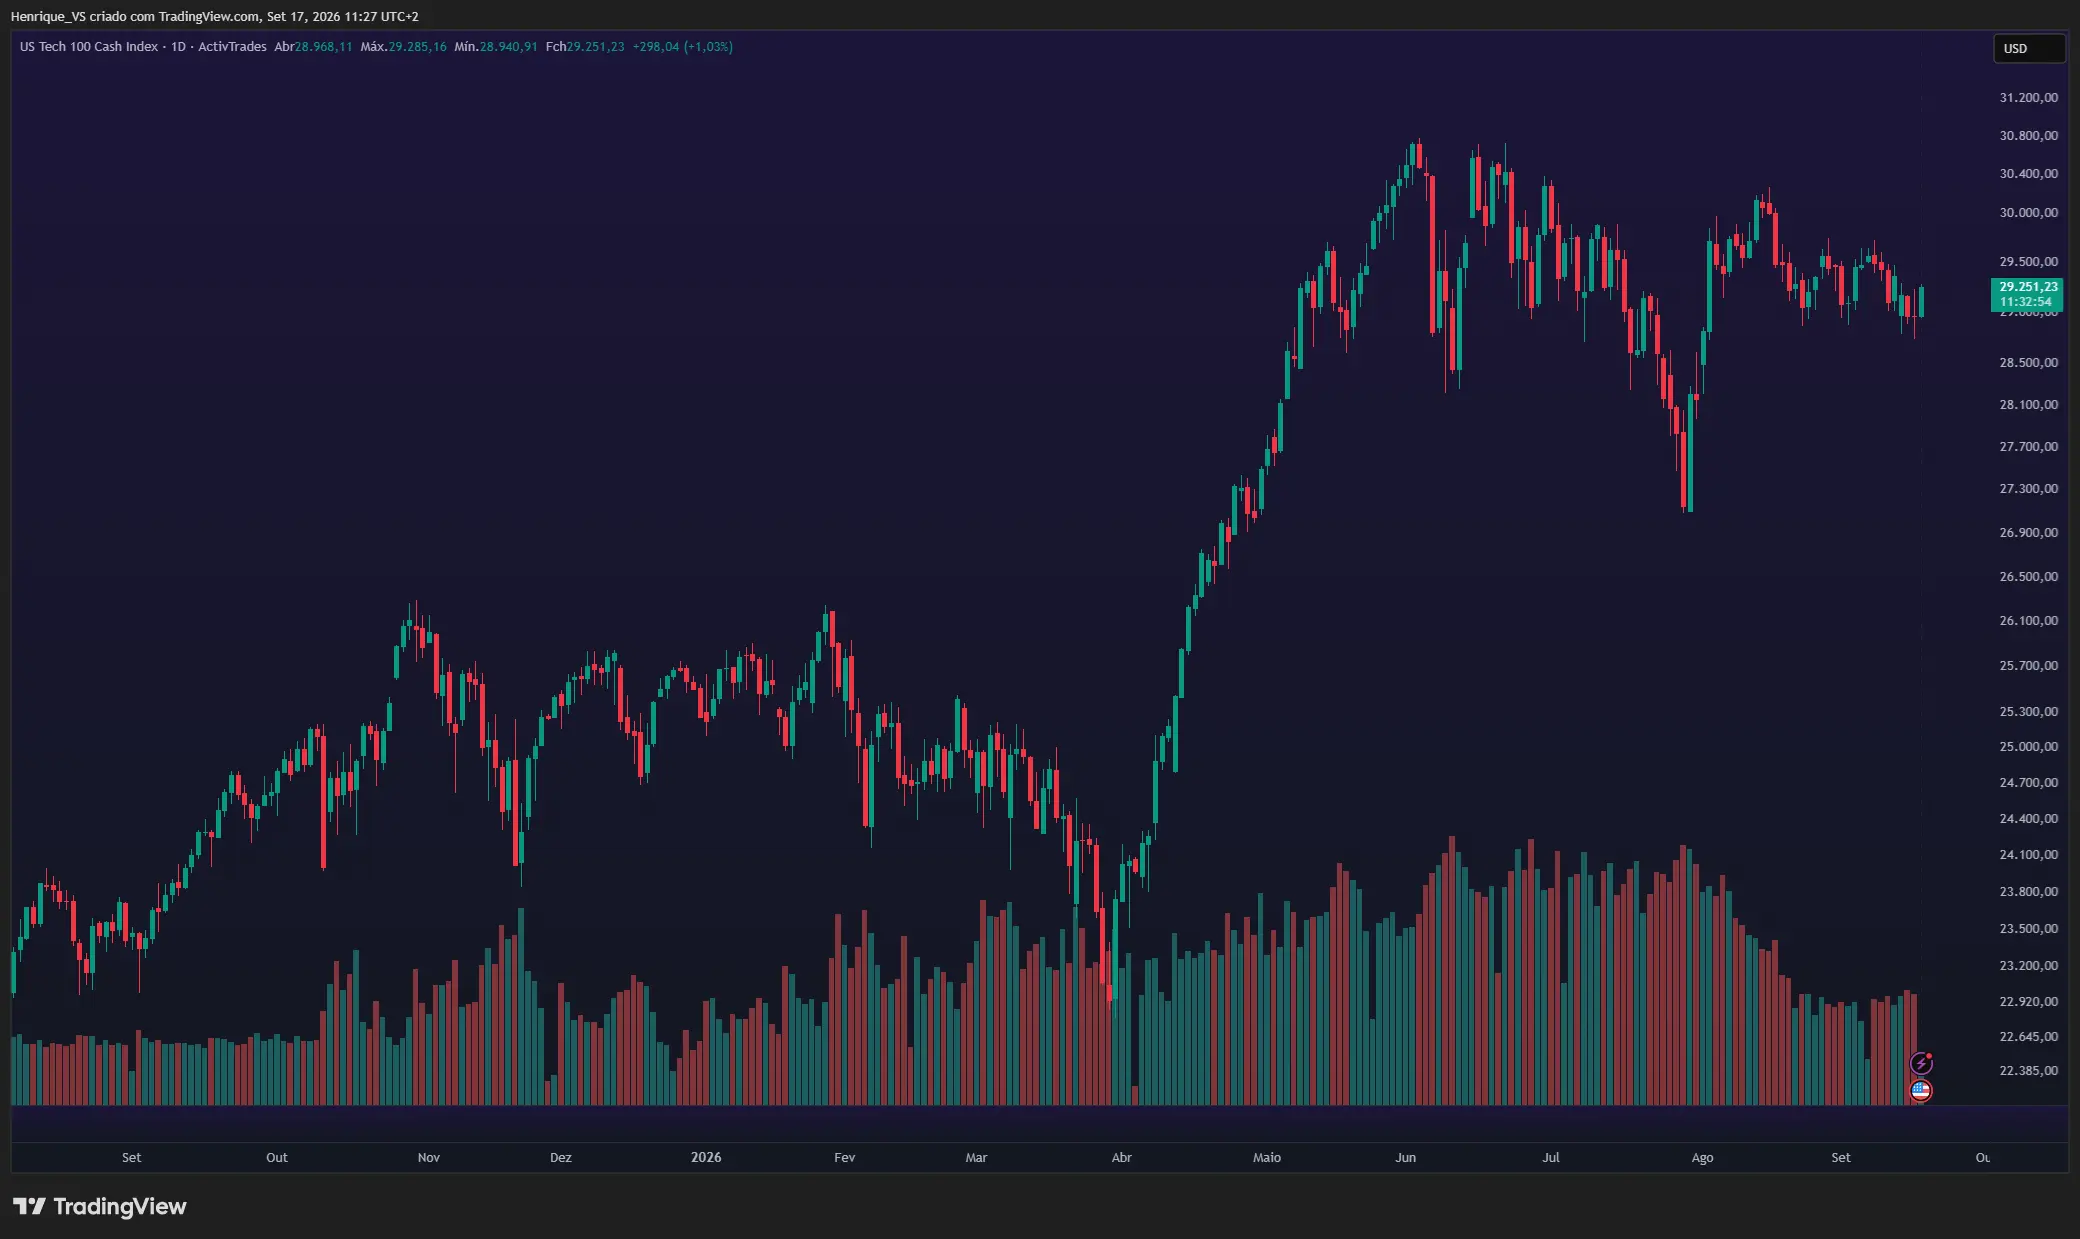Click the TradingView logo
Screen dimensions: 2080x1239
click(100, 1206)
